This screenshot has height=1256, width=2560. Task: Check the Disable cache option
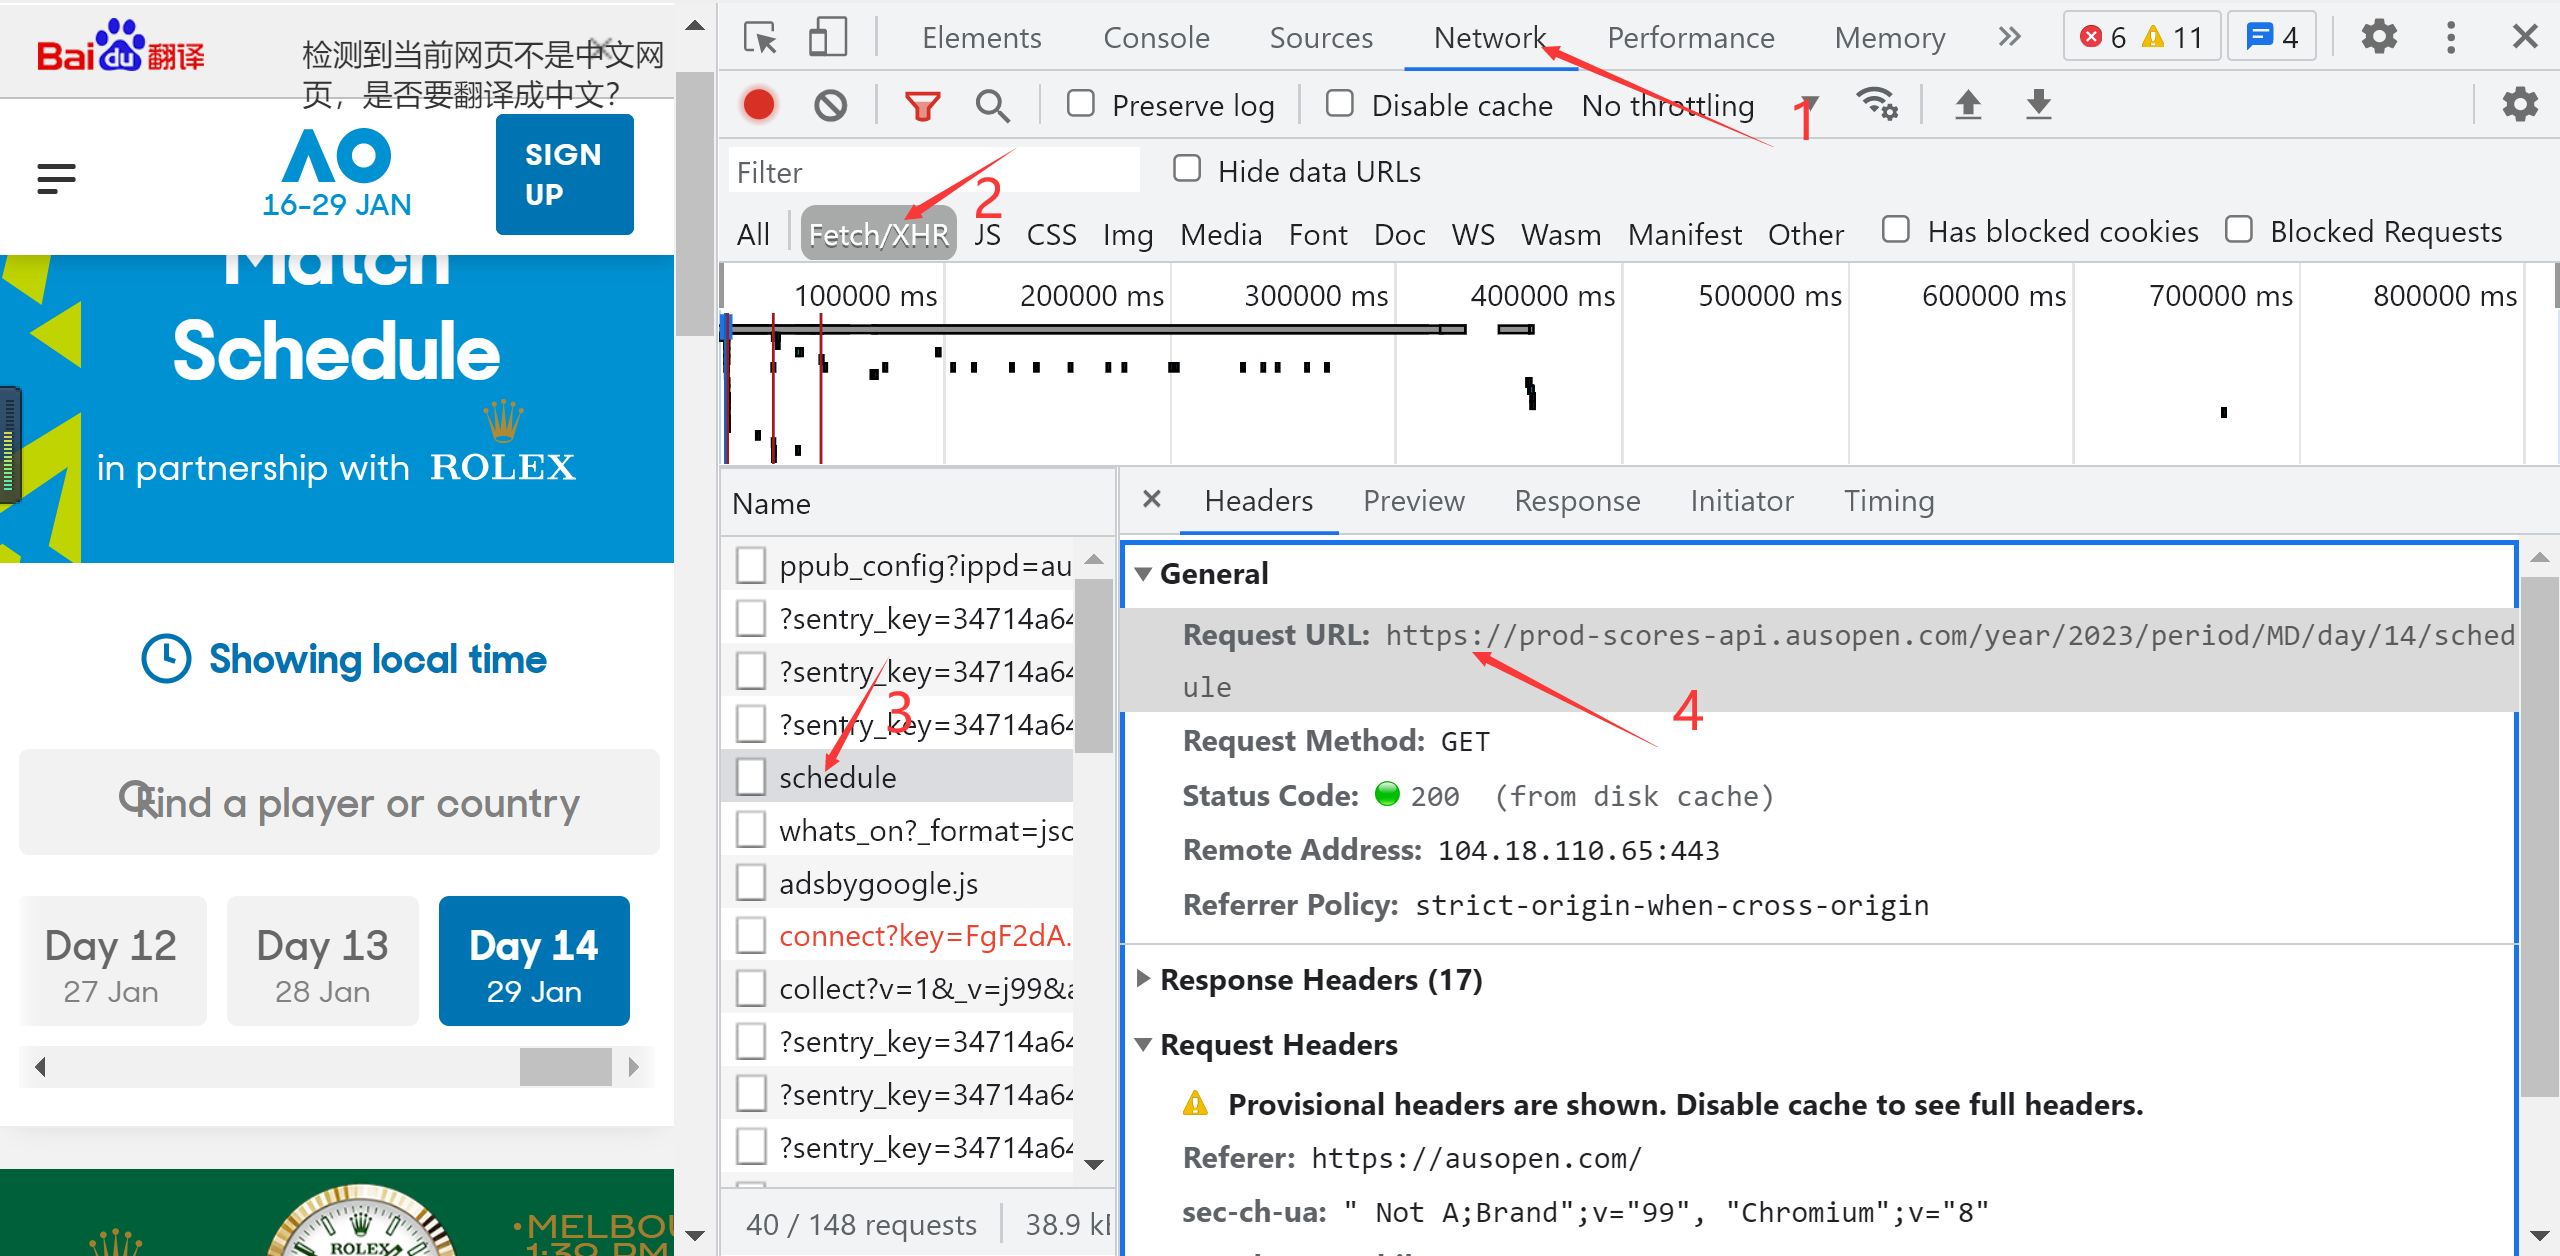coord(1340,104)
